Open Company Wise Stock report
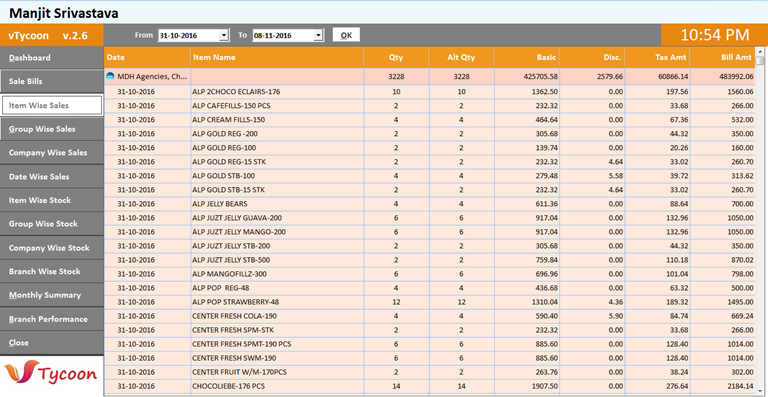Screen dimensions: 768x397 51,248
